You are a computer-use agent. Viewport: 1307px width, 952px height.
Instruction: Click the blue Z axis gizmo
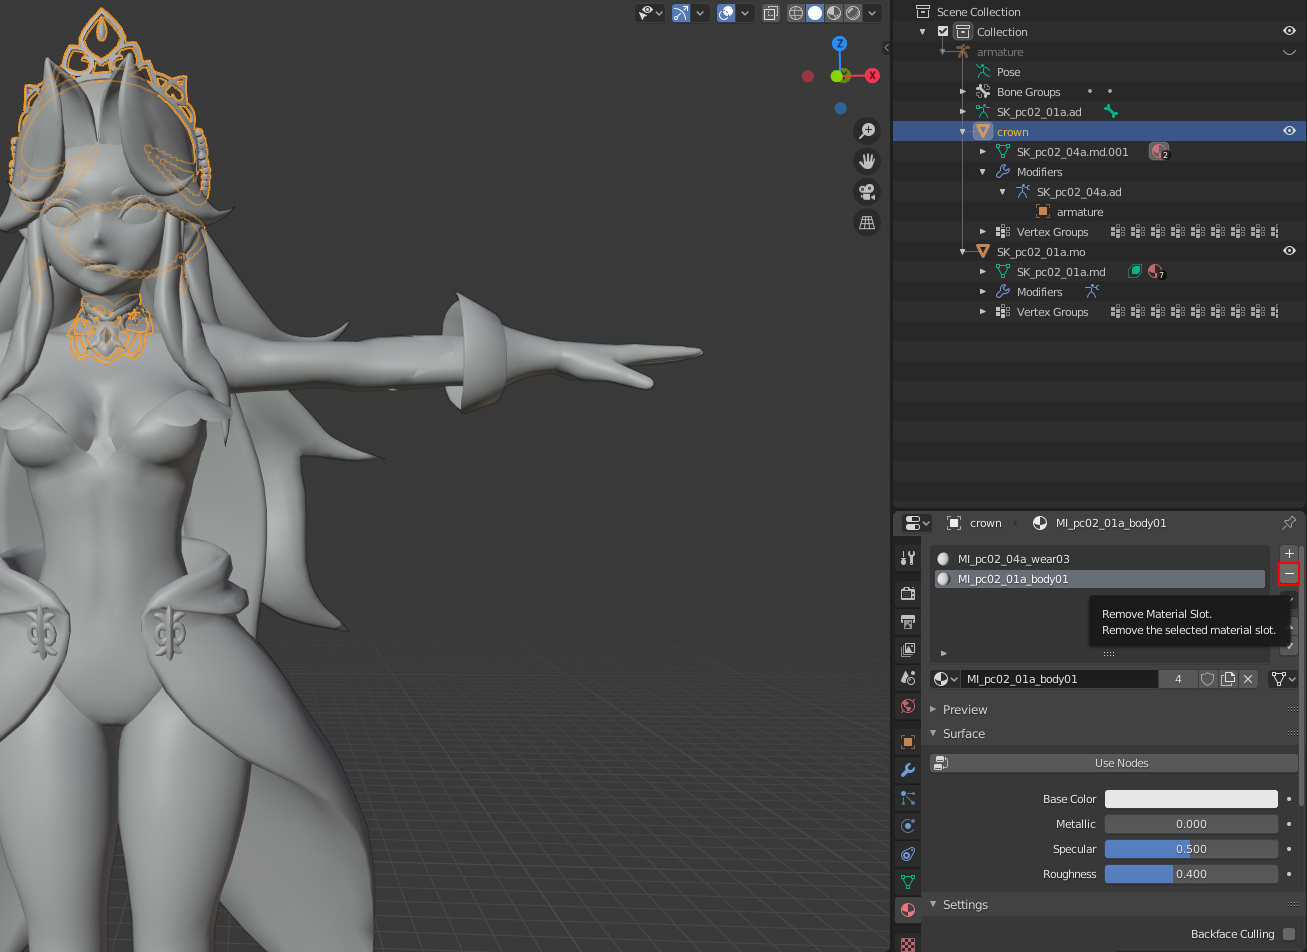coord(840,44)
